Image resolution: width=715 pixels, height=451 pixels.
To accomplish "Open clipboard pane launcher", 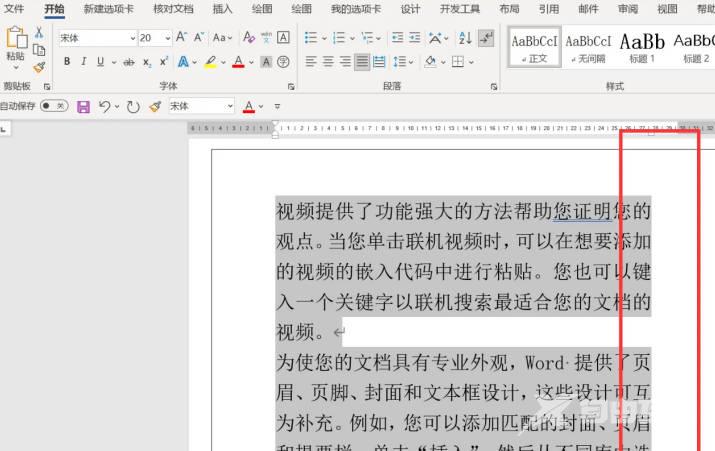I will (x=47, y=86).
